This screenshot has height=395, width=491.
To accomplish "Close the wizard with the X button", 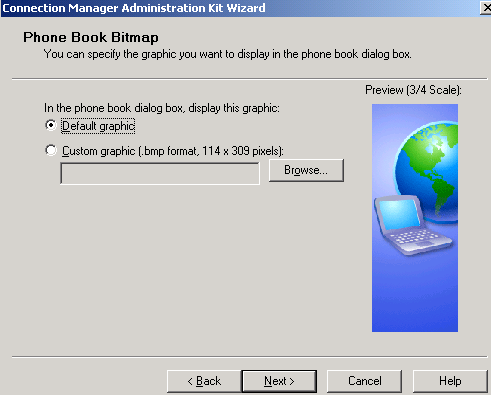I will coord(486,8).
